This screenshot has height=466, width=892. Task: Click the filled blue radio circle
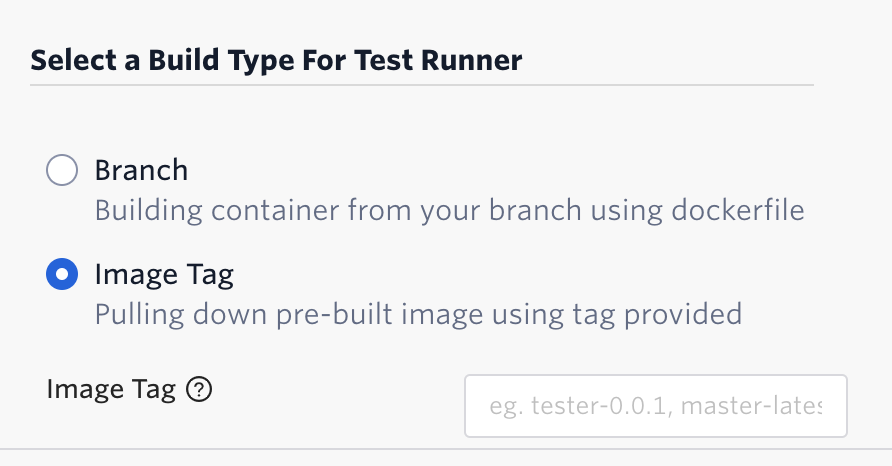(x=62, y=274)
